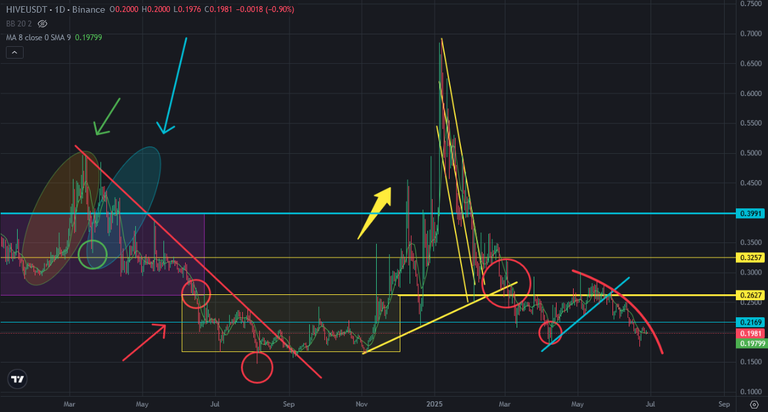Select the 0.7000 price scale label
This screenshot has height=412, width=768.
pyautogui.click(x=750, y=34)
